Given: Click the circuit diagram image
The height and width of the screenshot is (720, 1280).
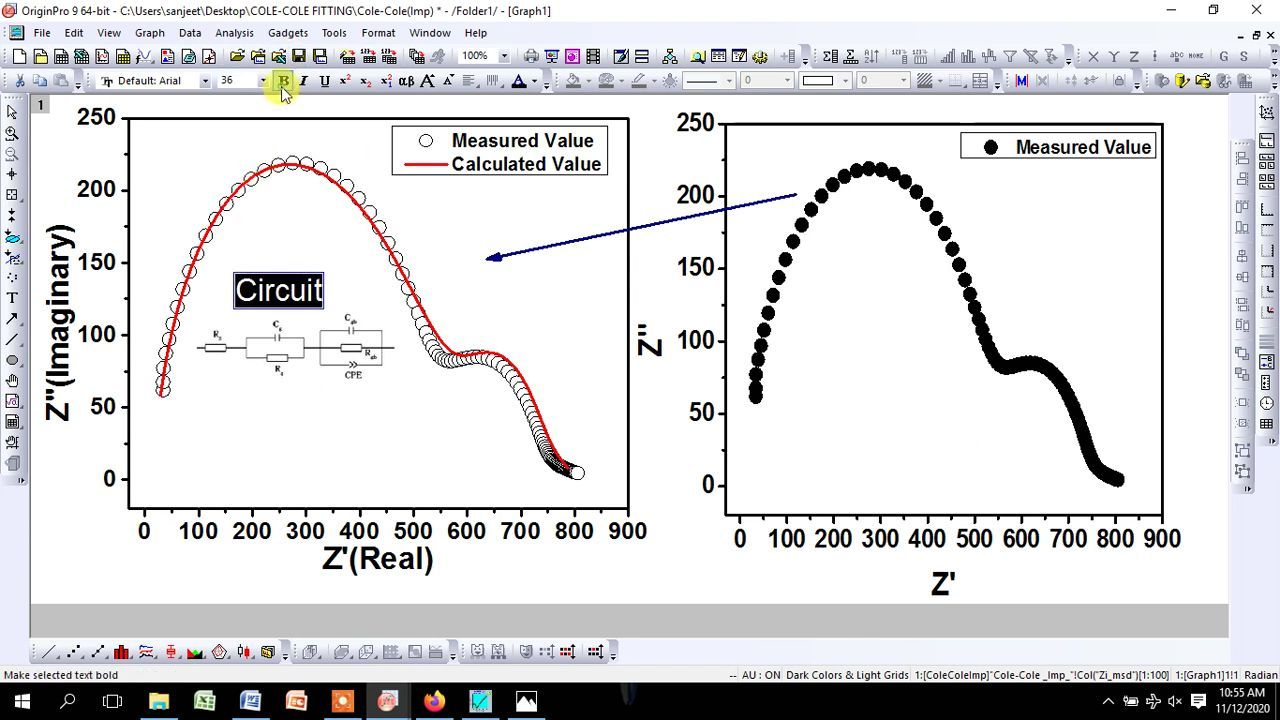Looking at the screenshot, I should [296, 348].
